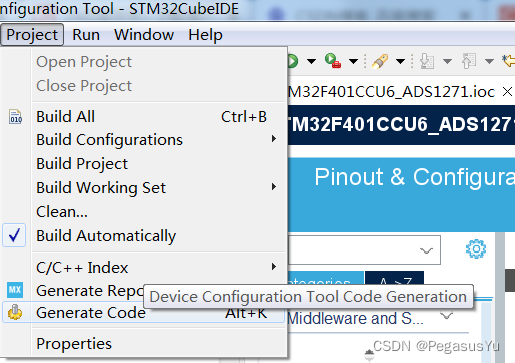Open the Help menu
This screenshot has width=515, height=363.
205,35
